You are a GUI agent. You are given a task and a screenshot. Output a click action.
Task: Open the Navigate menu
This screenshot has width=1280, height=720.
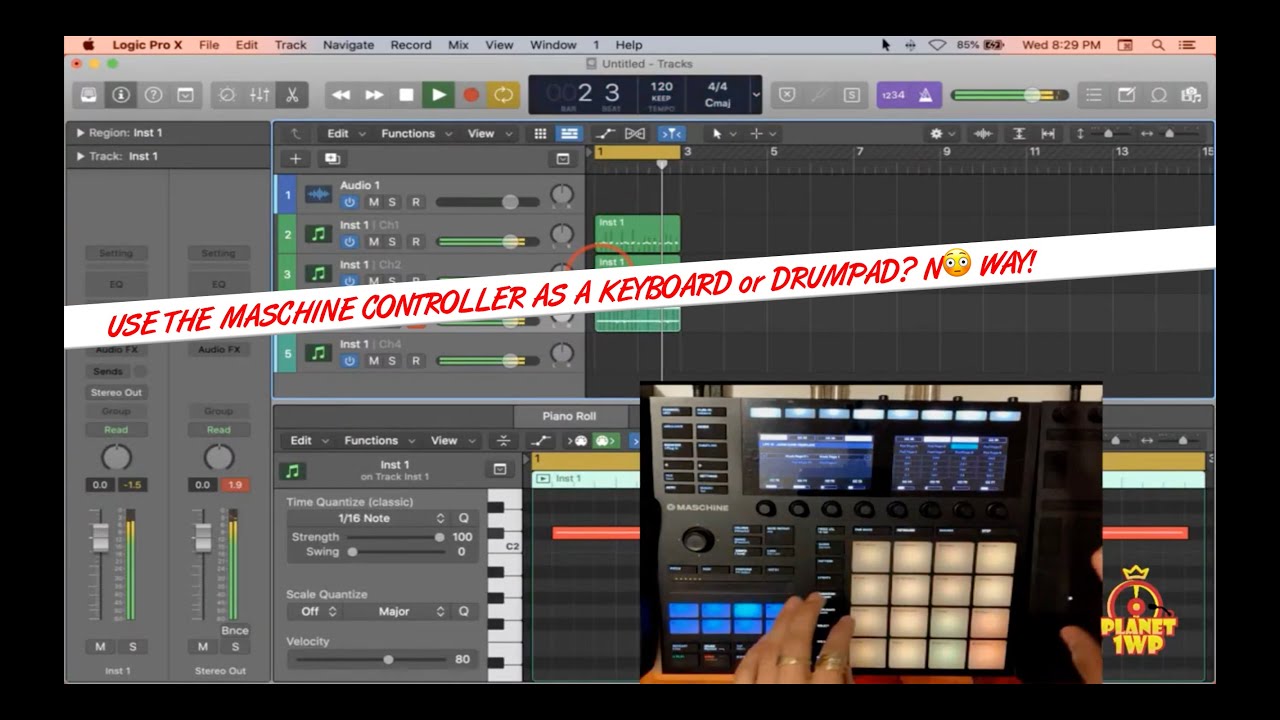click(x=348, y=45)
